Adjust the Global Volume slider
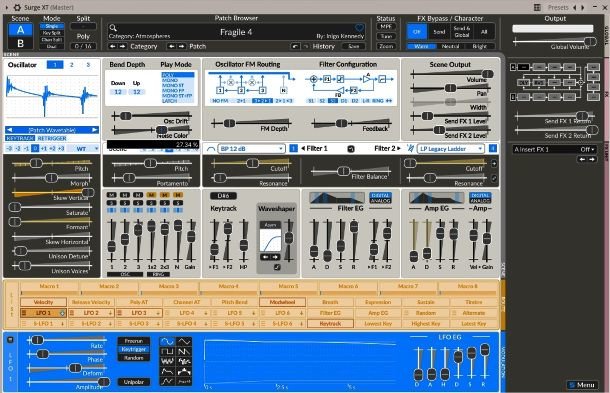Screen dimensions: 610x393 click(x=555, y=41)
